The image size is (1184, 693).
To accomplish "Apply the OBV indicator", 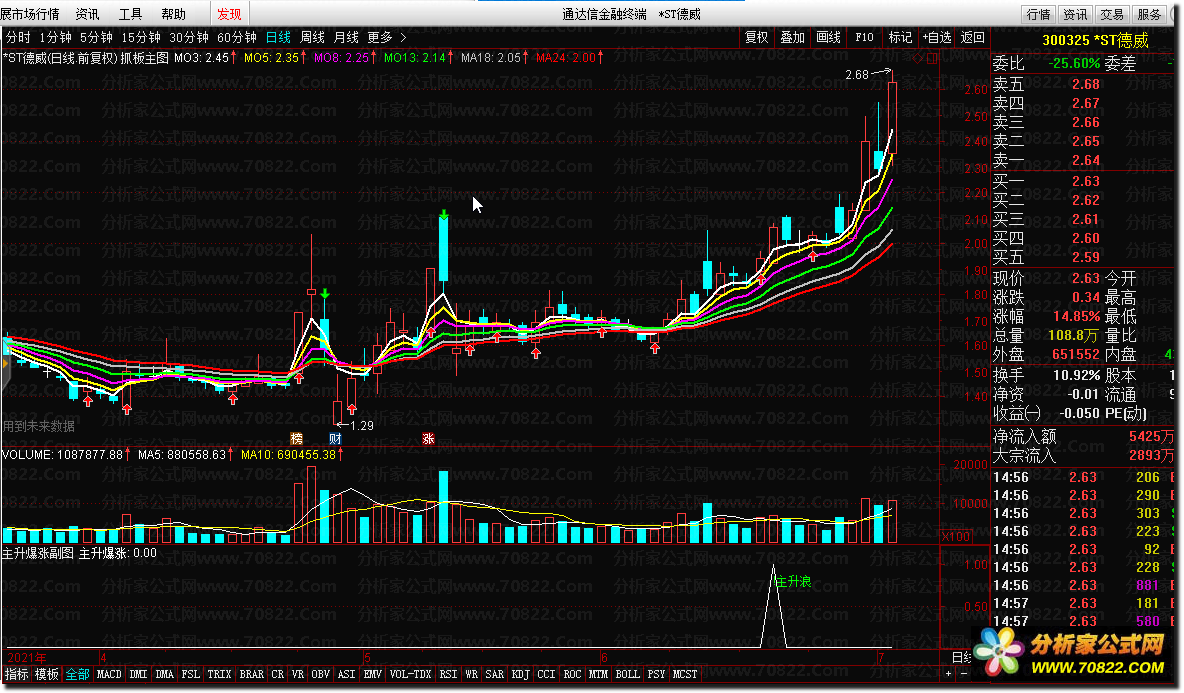I will click(x=321, y=674).
